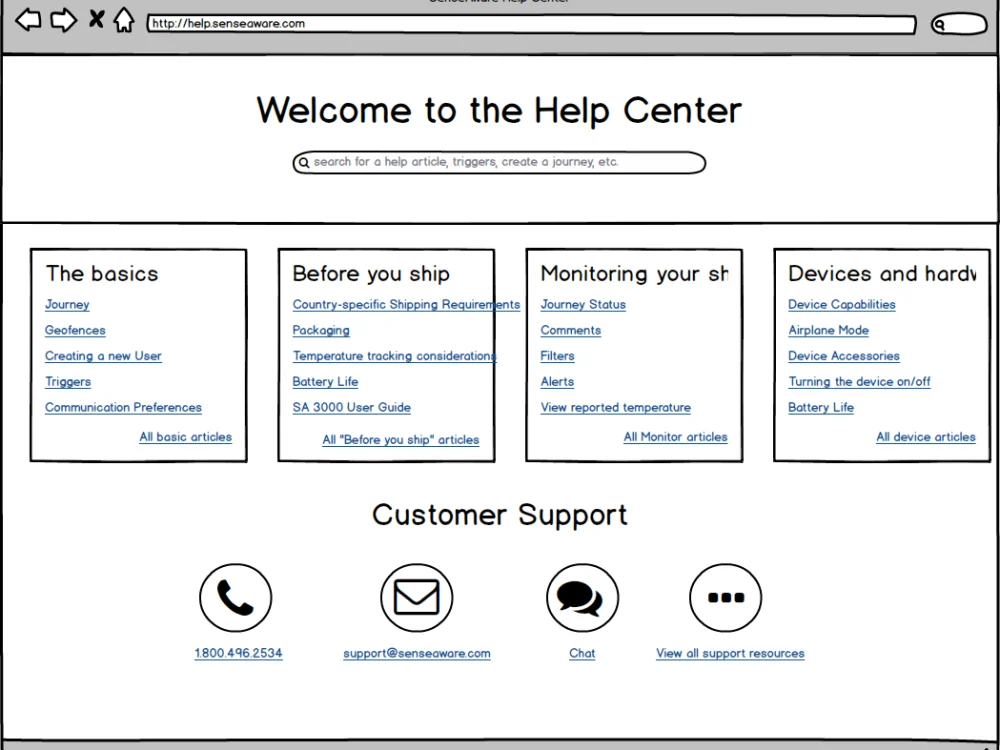
Task: Open SA 3000 User Guide link
Action: pos(351,408)
